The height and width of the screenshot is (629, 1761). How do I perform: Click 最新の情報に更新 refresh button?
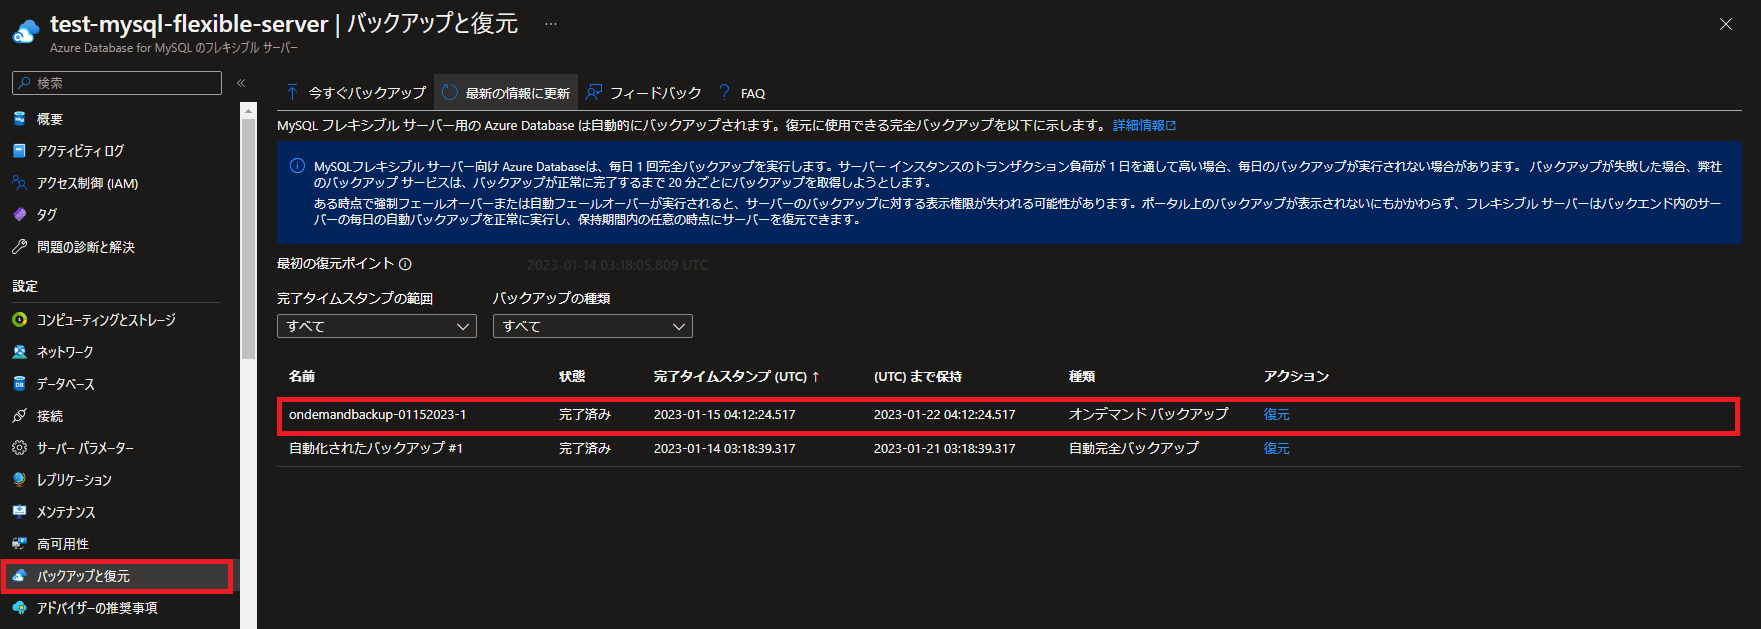click(x=507, y=93)
